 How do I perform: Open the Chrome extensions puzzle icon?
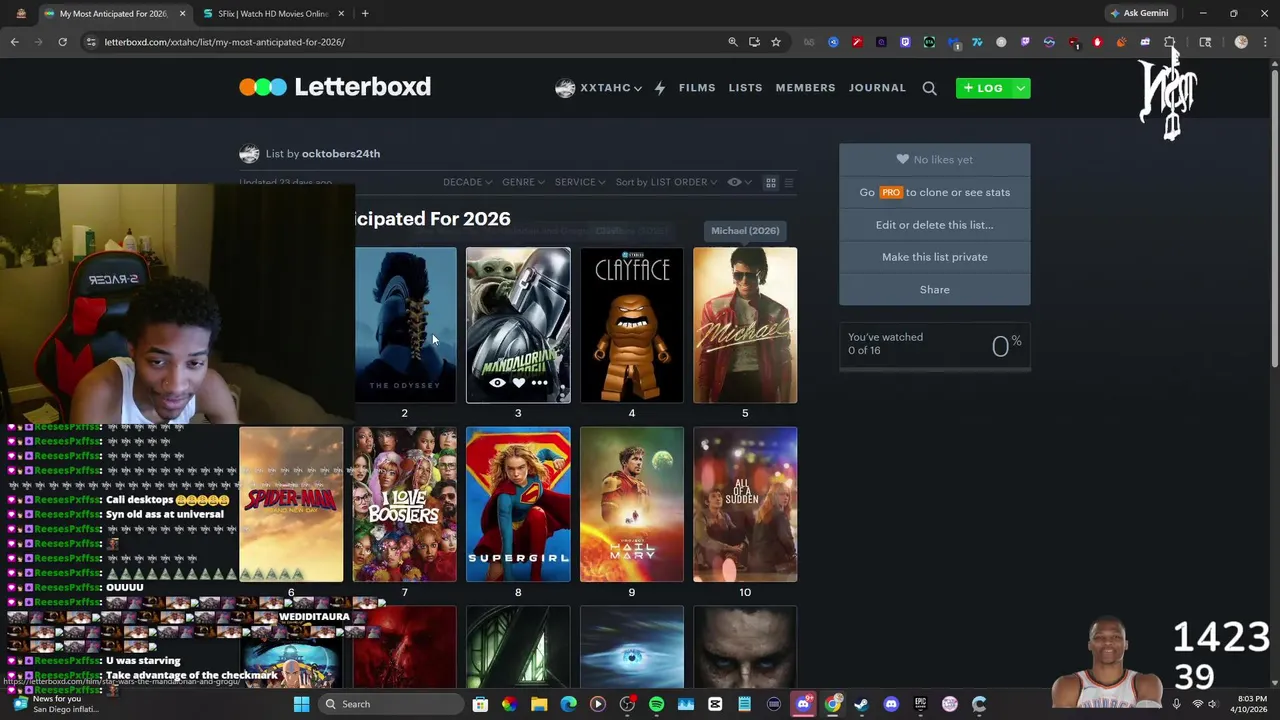(x=1170, y=42)
